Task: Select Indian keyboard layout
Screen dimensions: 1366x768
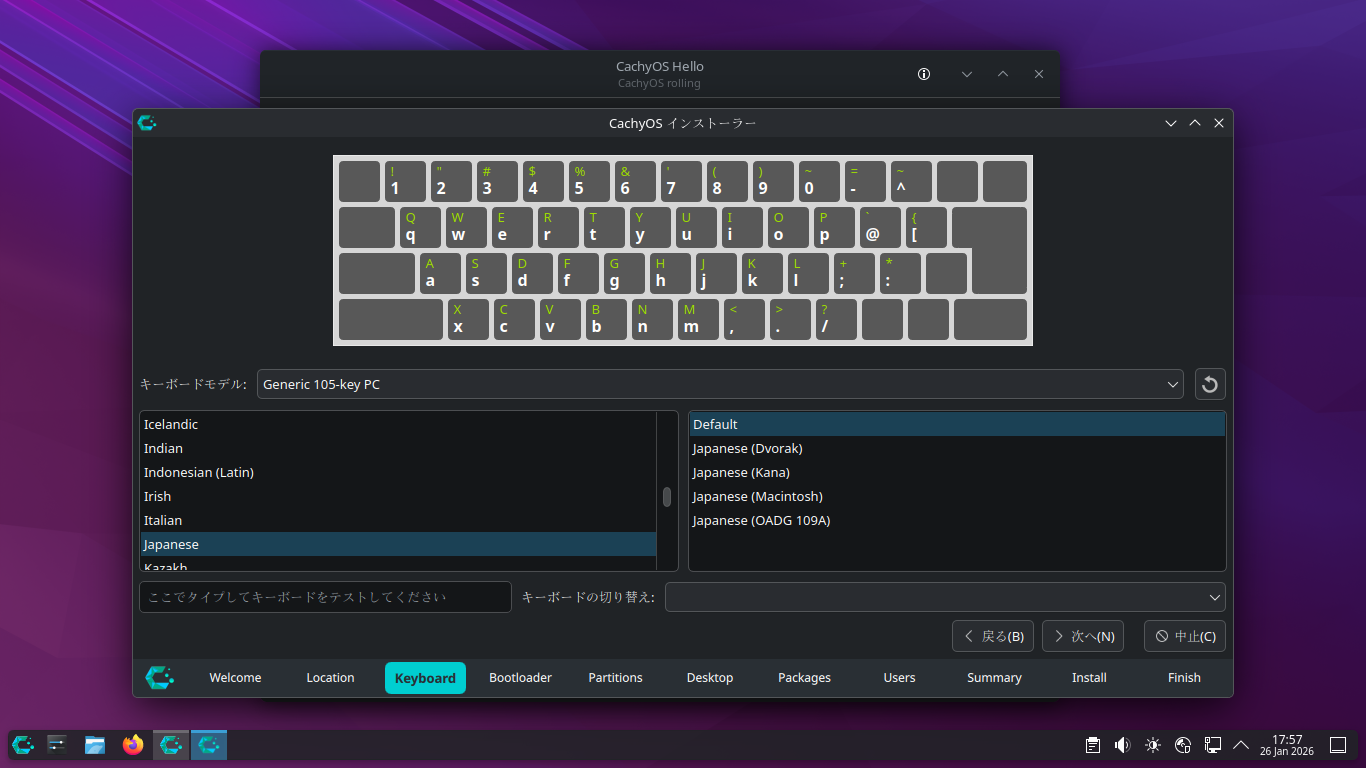Action: (398, 448)
